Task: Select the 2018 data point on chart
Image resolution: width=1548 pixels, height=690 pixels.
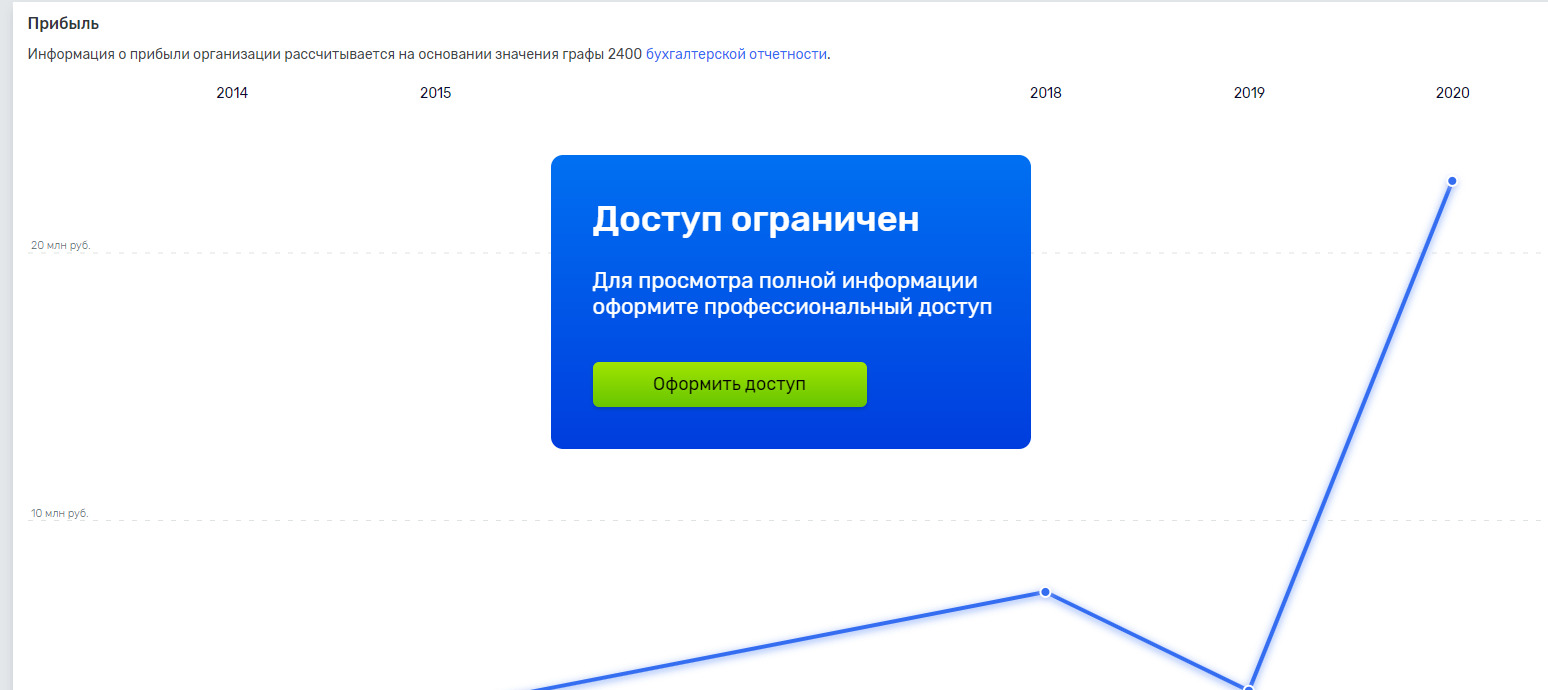Action: click(x=1045, y=592)
